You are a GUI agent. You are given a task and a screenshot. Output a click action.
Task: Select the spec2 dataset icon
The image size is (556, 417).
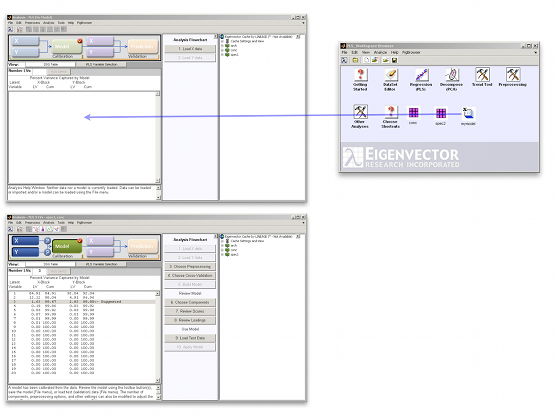441,113
